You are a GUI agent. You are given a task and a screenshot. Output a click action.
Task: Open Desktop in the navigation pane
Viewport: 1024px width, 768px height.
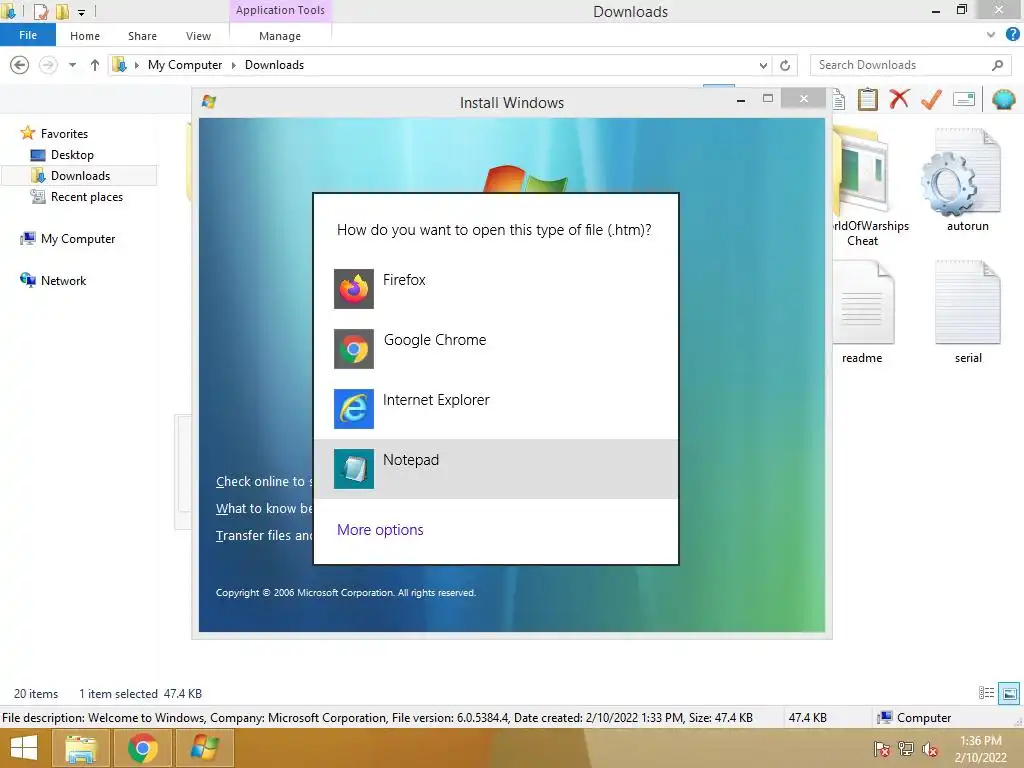pos(72,155)
